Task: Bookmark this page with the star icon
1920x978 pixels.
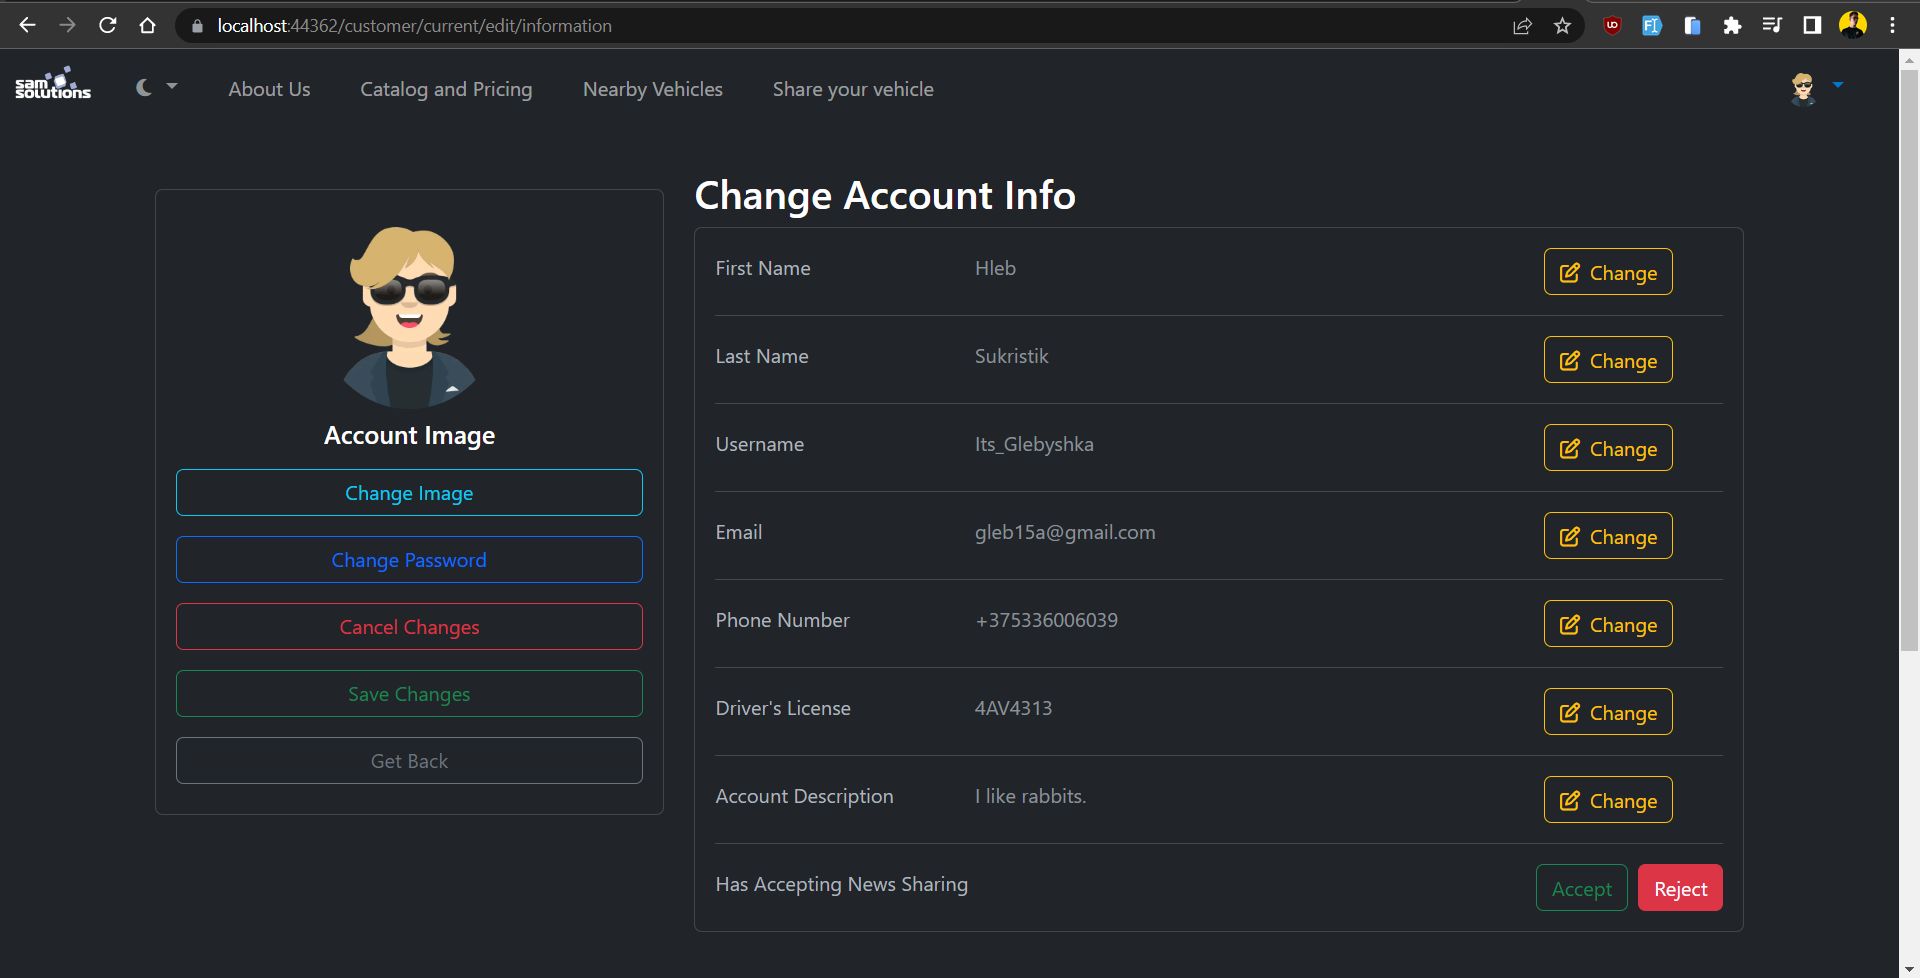Action: click(x=1562, y=26)
